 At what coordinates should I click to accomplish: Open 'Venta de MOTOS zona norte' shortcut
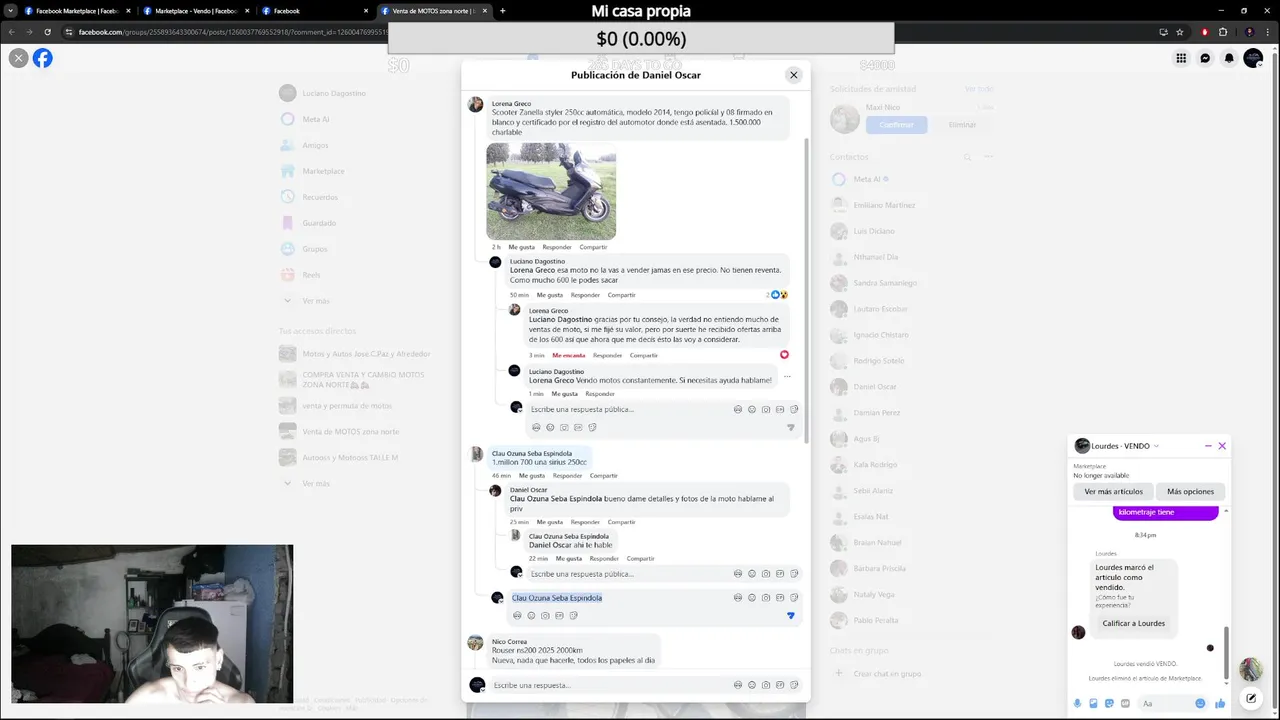(350, 432)
